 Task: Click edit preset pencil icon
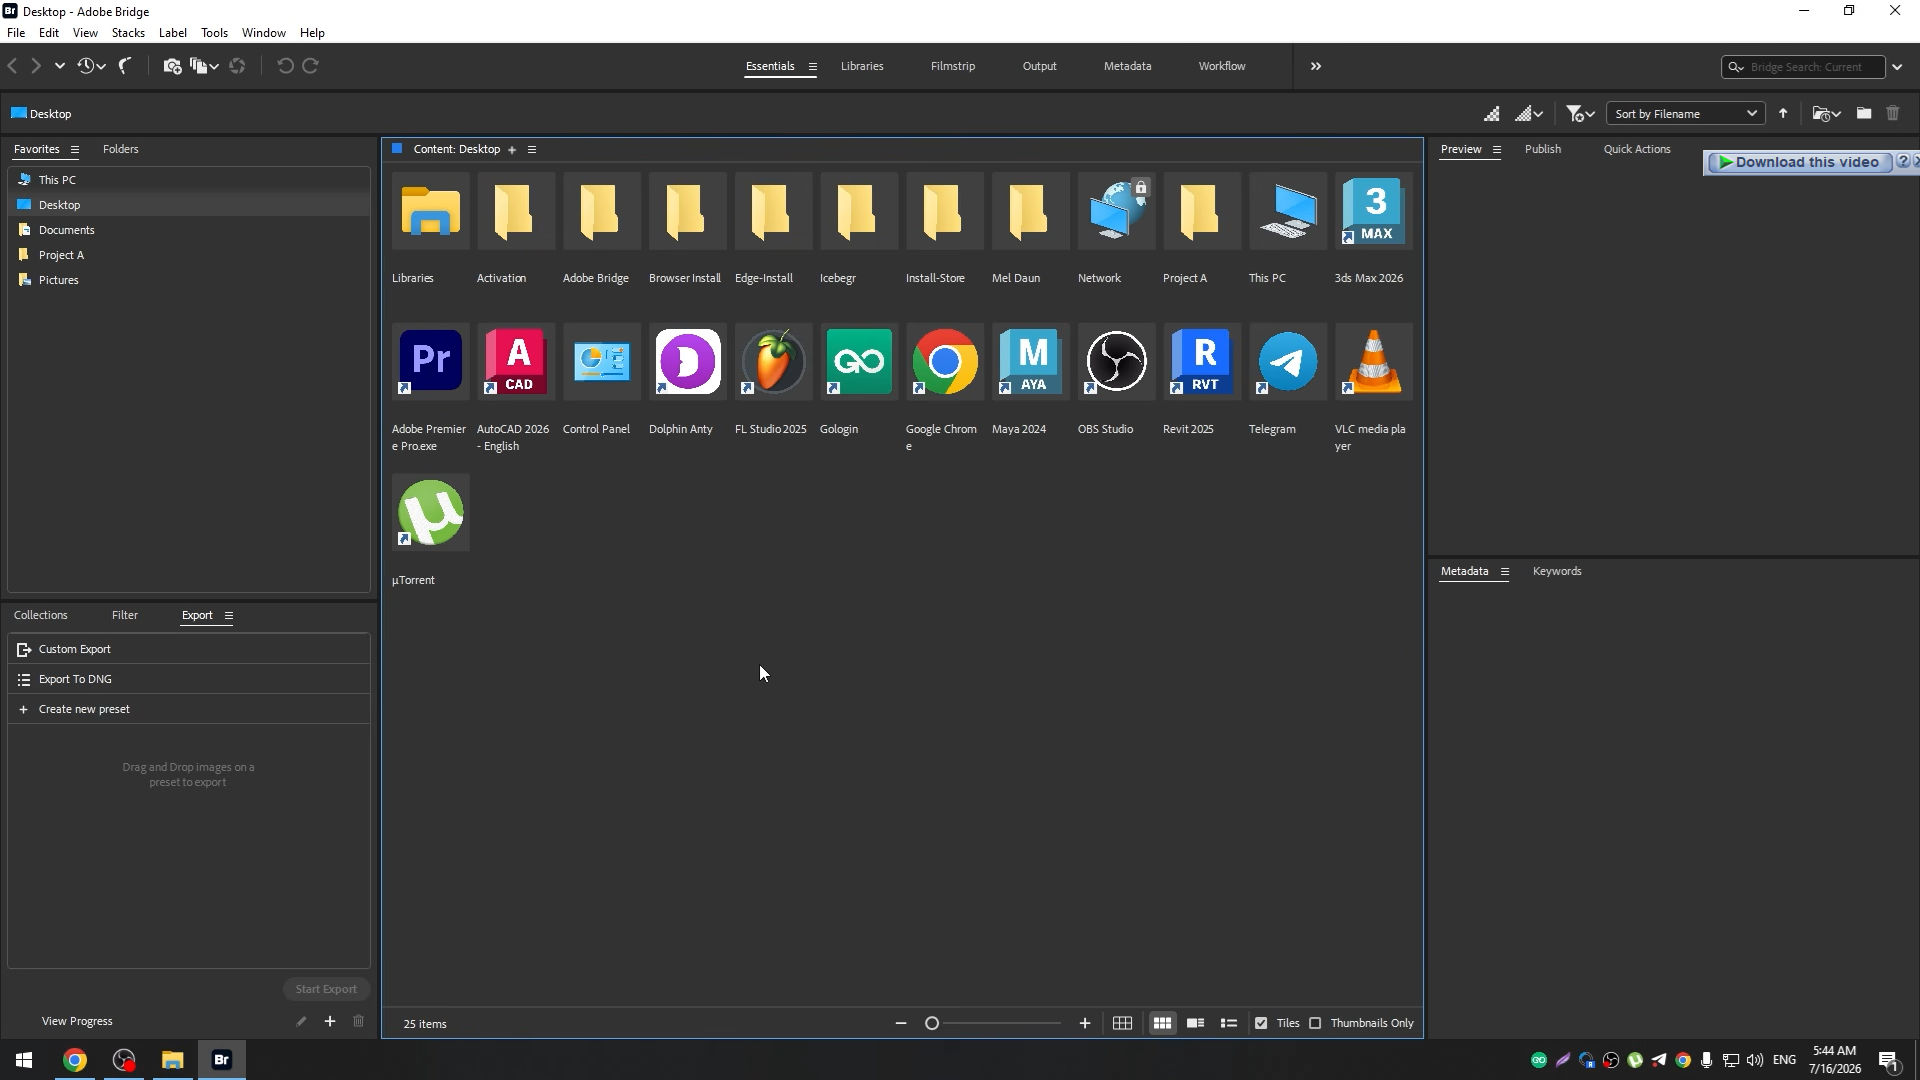pyautogui.click(x=301, y=1021)
